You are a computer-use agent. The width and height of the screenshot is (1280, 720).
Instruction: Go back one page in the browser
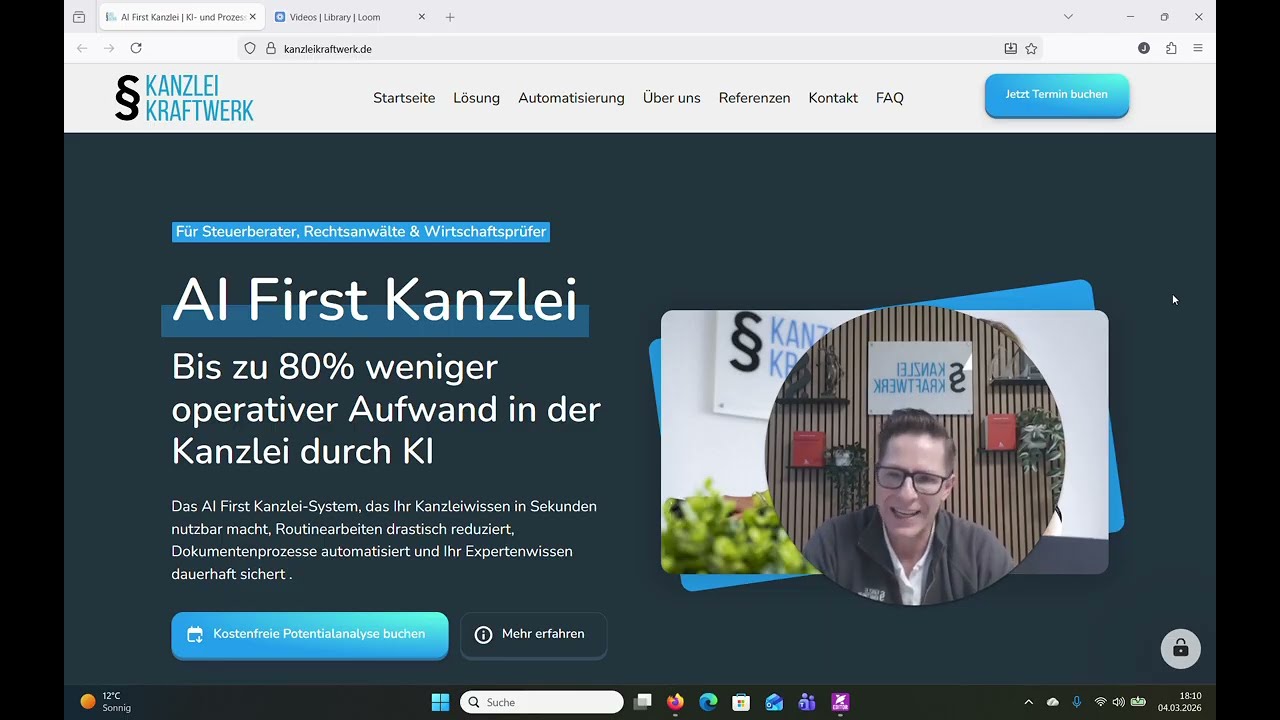pyautogui.click(x=82, y=48)
